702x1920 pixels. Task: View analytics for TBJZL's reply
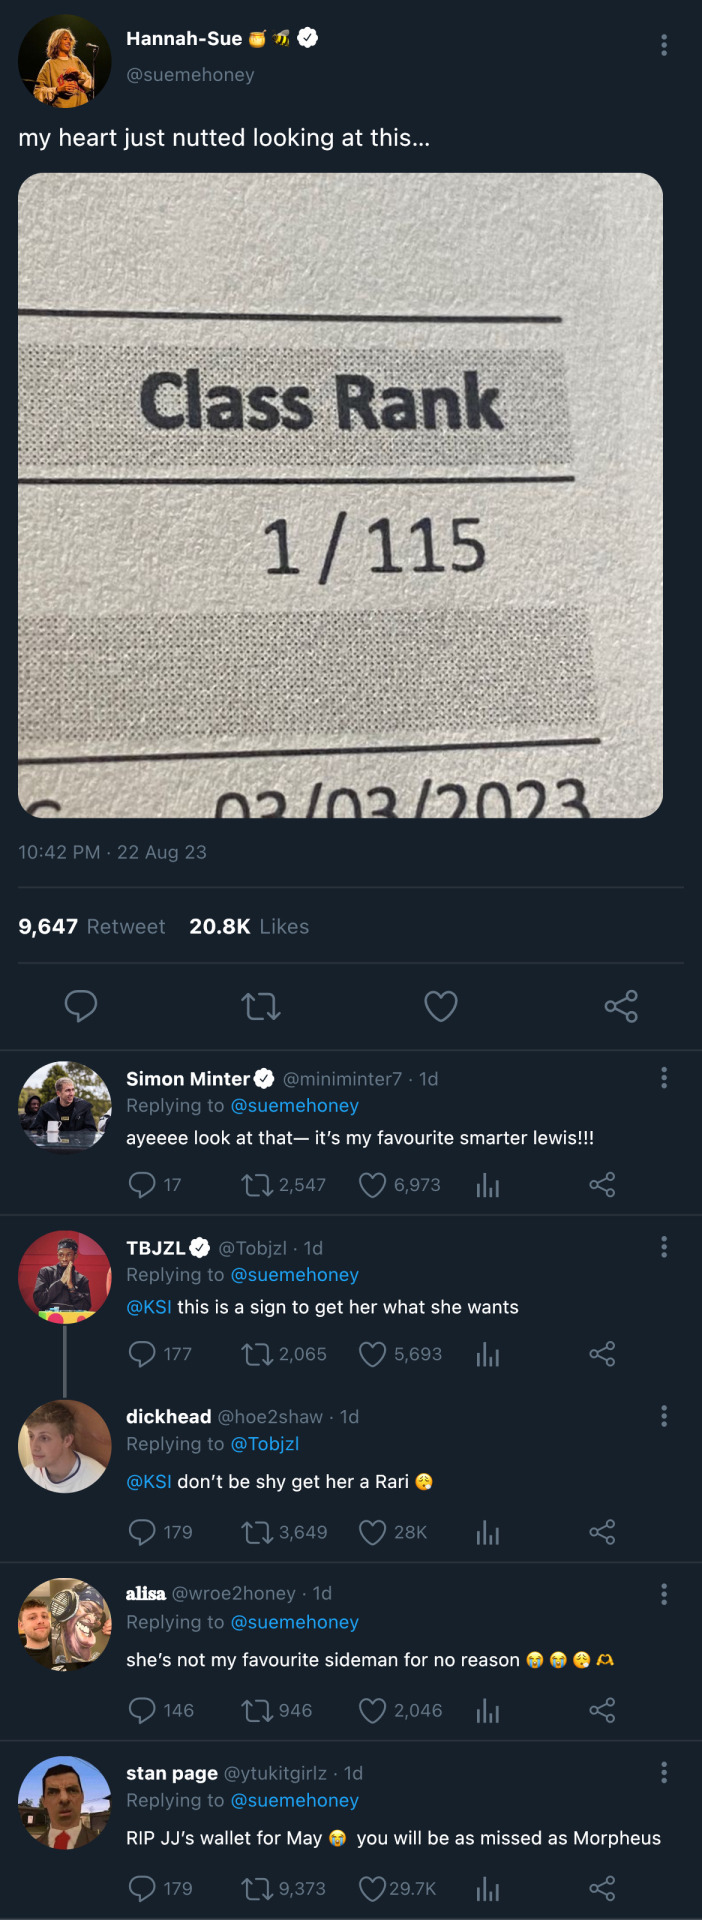(x=488, y=1354)
